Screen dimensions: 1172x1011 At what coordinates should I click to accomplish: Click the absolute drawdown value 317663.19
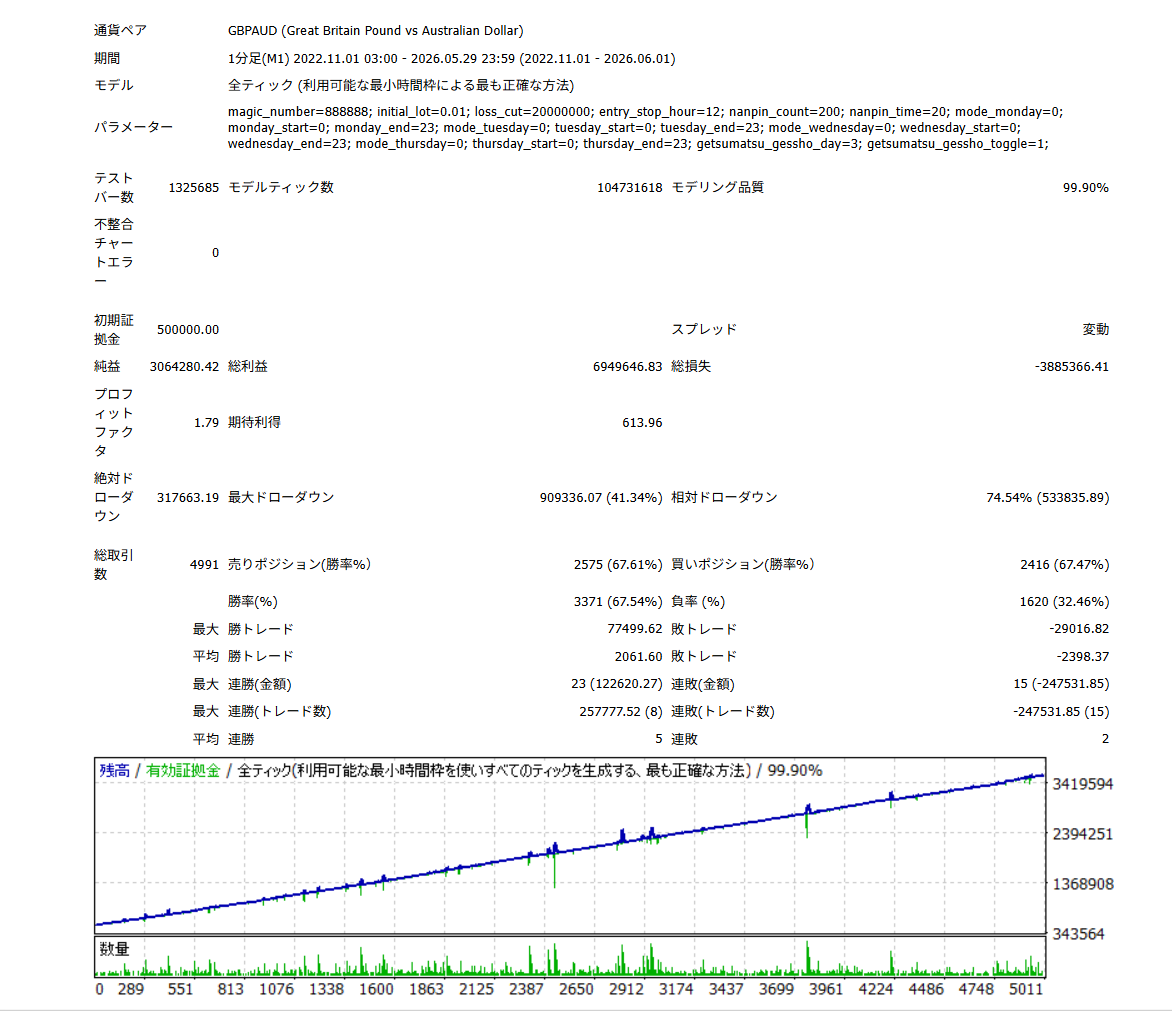[x=188, y=498]
